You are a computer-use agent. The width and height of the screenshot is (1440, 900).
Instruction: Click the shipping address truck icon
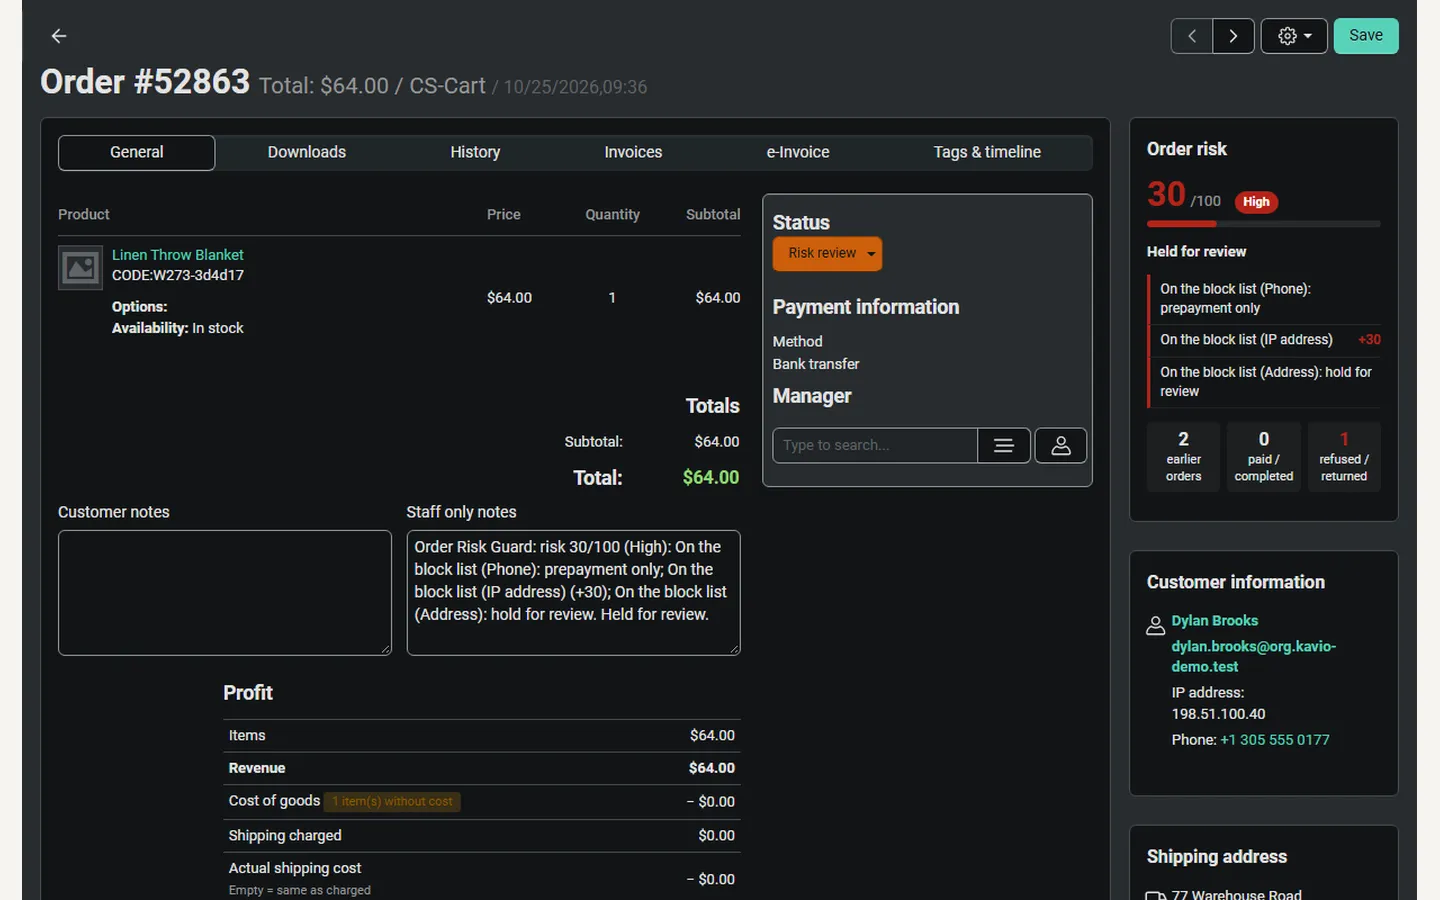tap(1156, 896)
